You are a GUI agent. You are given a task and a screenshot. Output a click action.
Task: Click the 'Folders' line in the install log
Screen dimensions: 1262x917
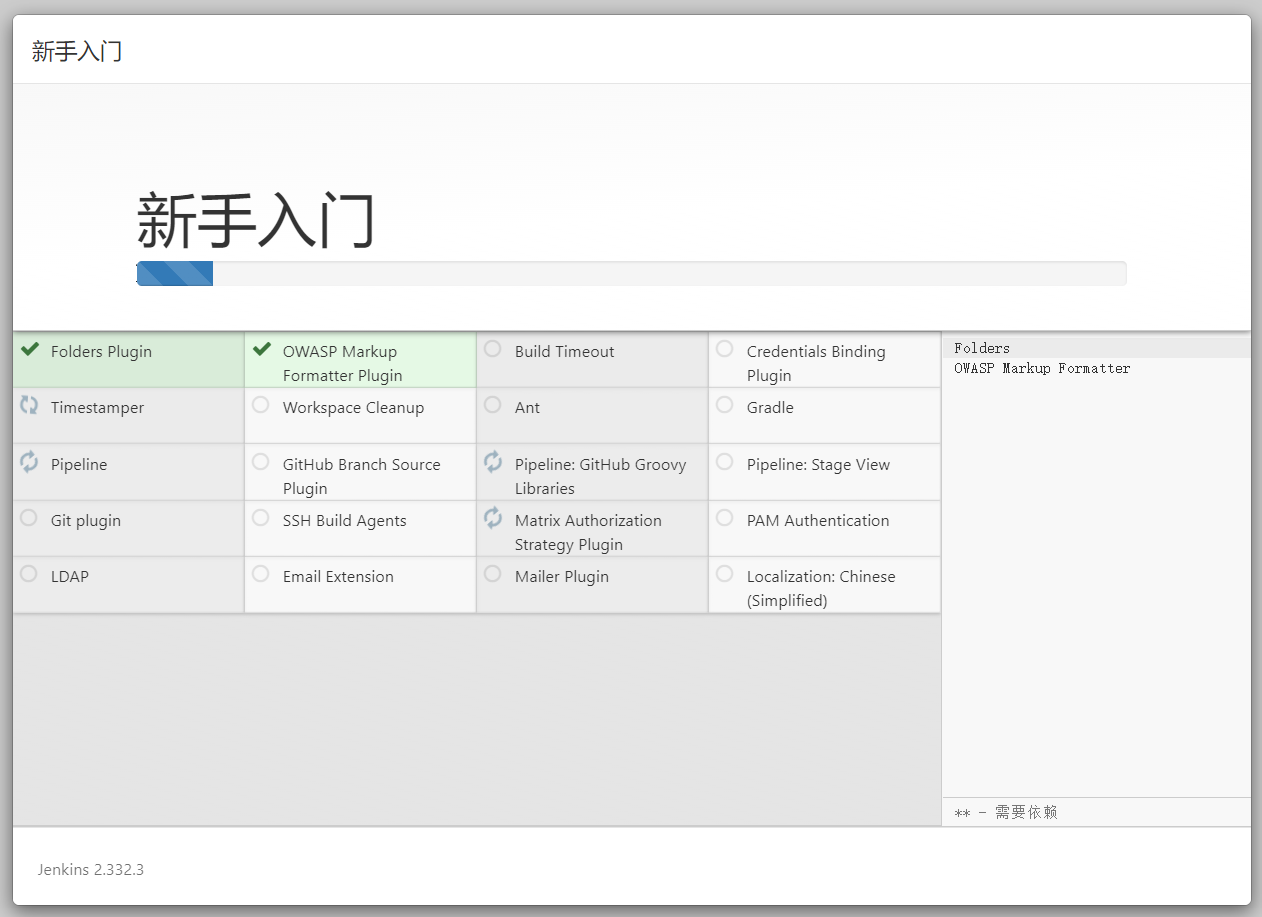pyautogui.click(x=982, y=348)
